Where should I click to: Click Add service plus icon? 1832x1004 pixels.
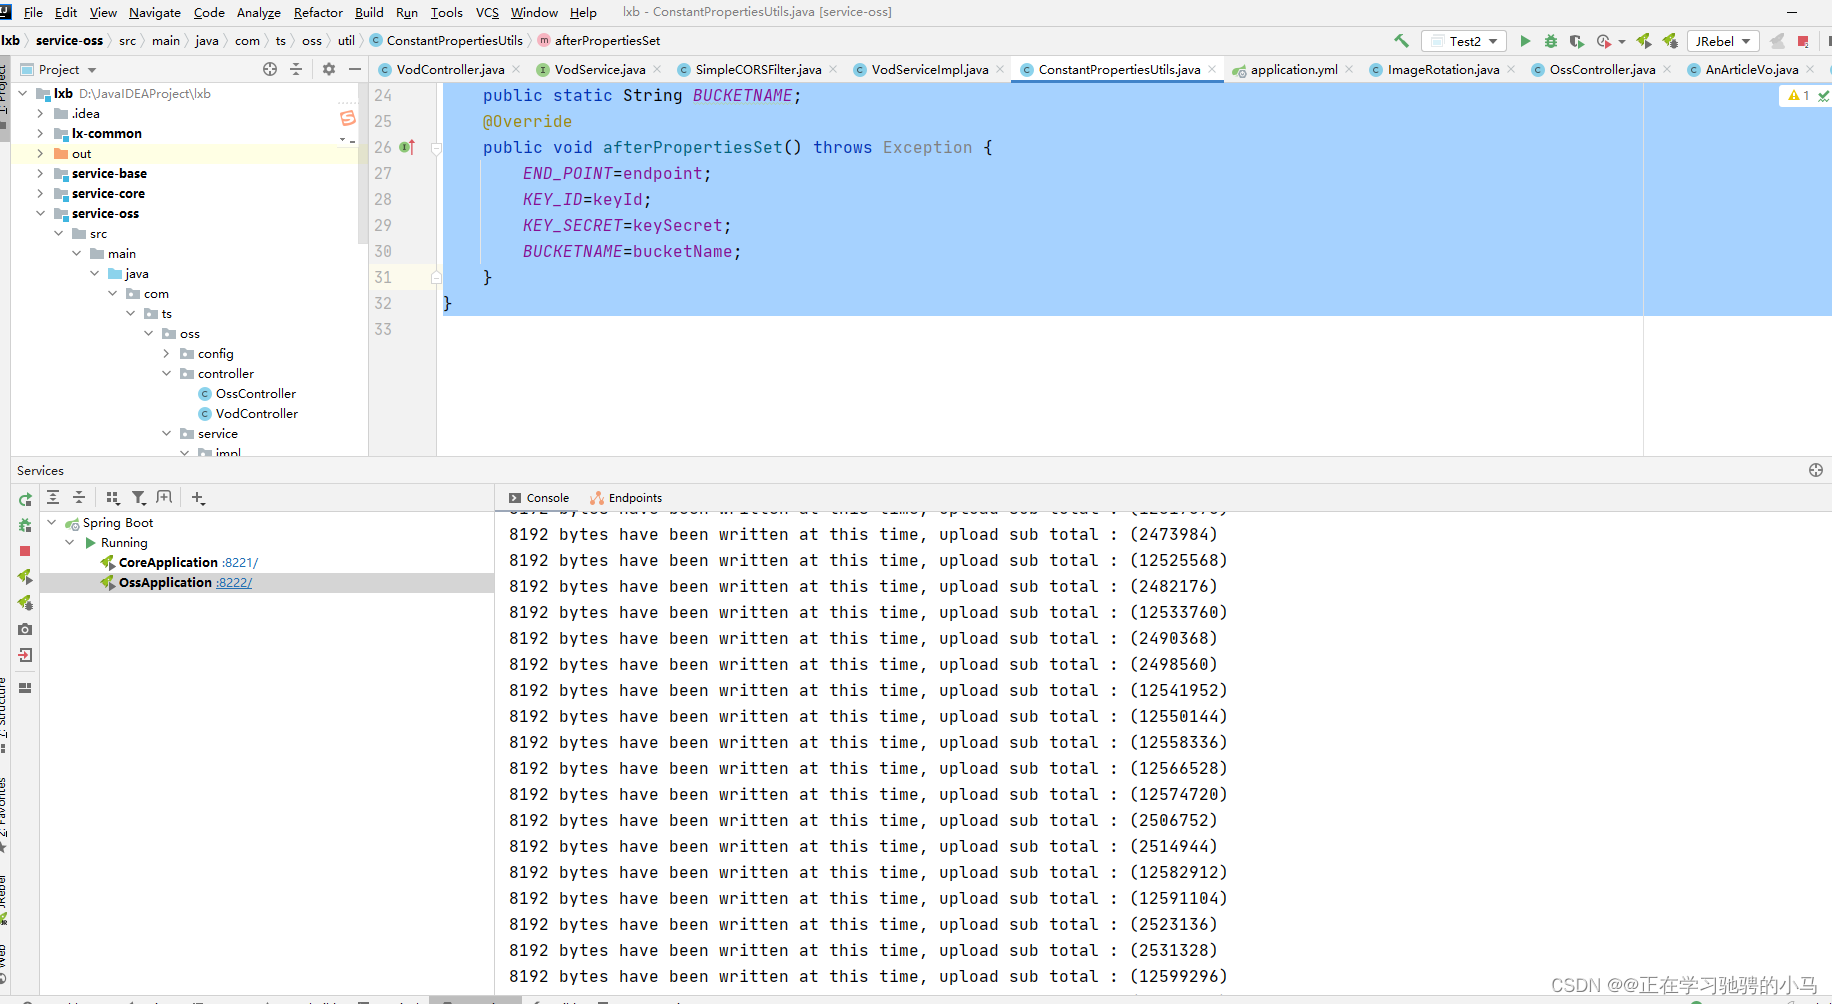[198, 498]
